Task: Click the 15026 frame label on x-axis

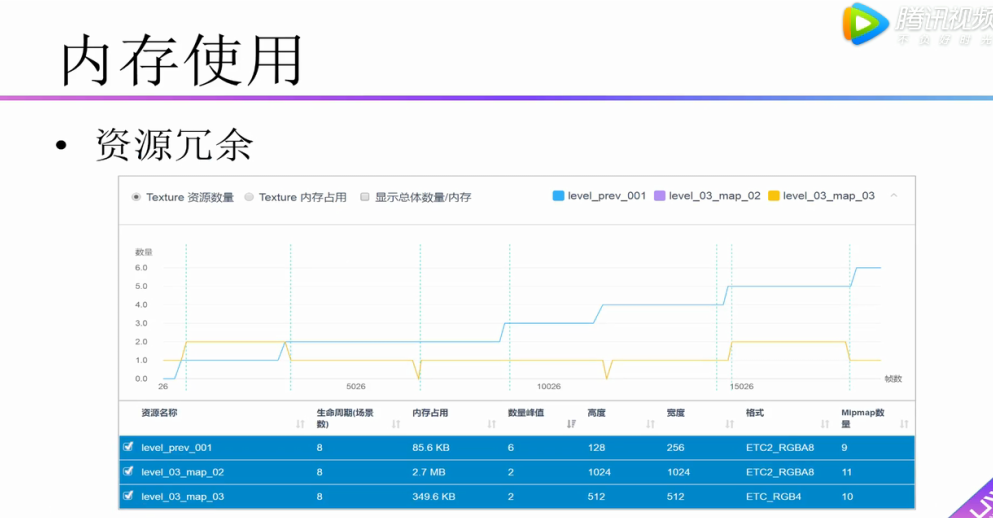Action: (742, 386)
